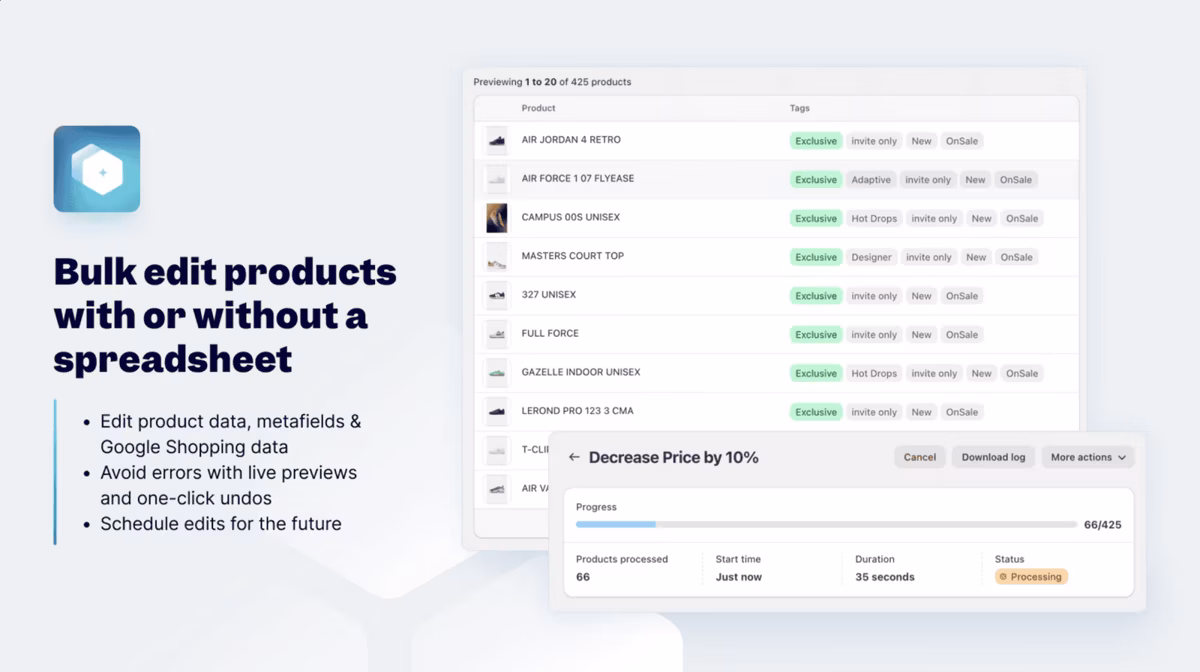This screenshot has width=1200, height=672.
Task: Click back arrow beside Decrease Price title
Action: pyautogui.click(x=574, y=457)
